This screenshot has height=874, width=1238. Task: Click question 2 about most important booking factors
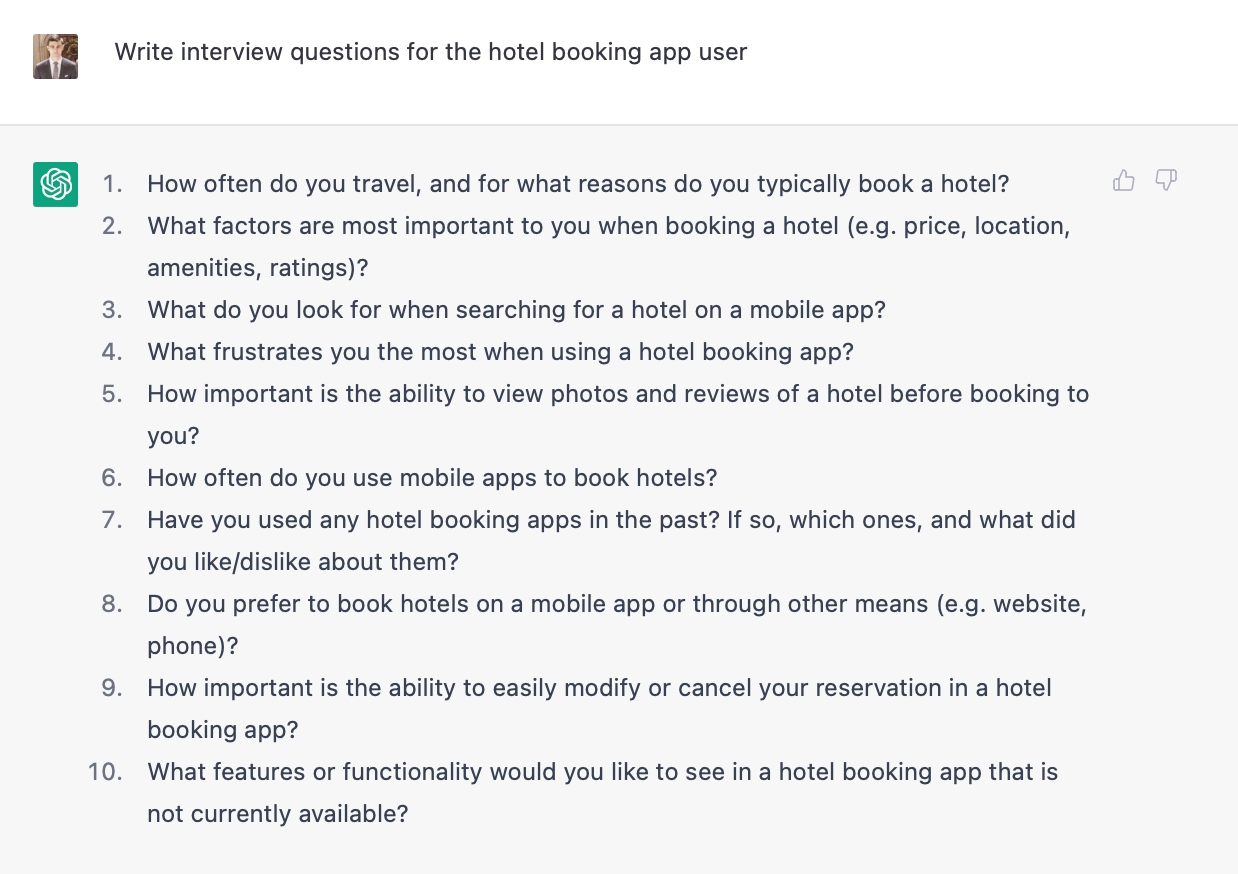pyautogui.click(x=608, y=226)
